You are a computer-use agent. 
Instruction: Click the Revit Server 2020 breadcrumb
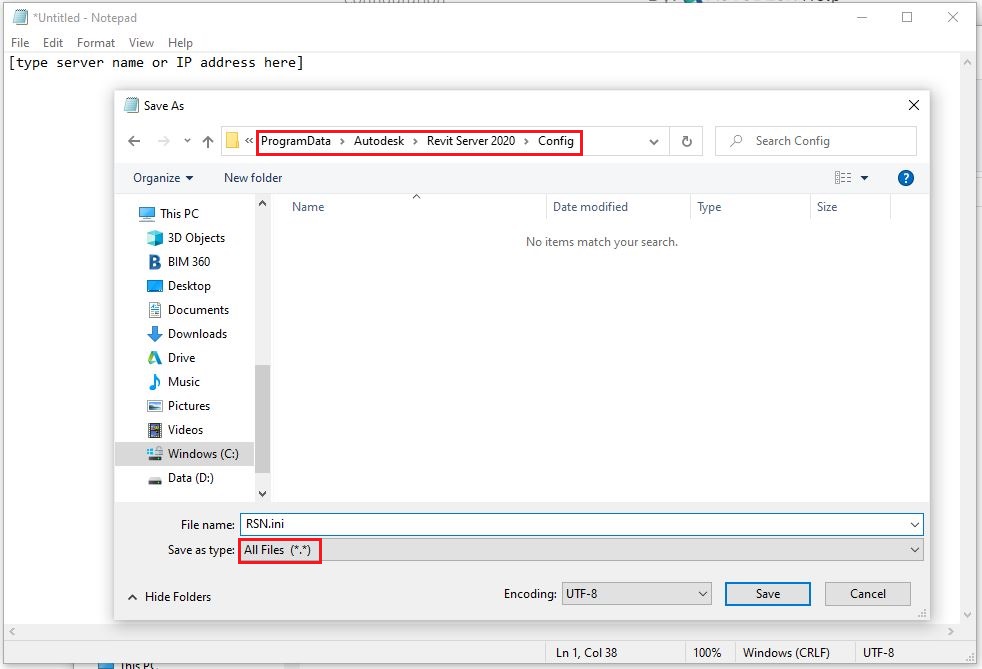pyautogui.click(x=471, y=141)
